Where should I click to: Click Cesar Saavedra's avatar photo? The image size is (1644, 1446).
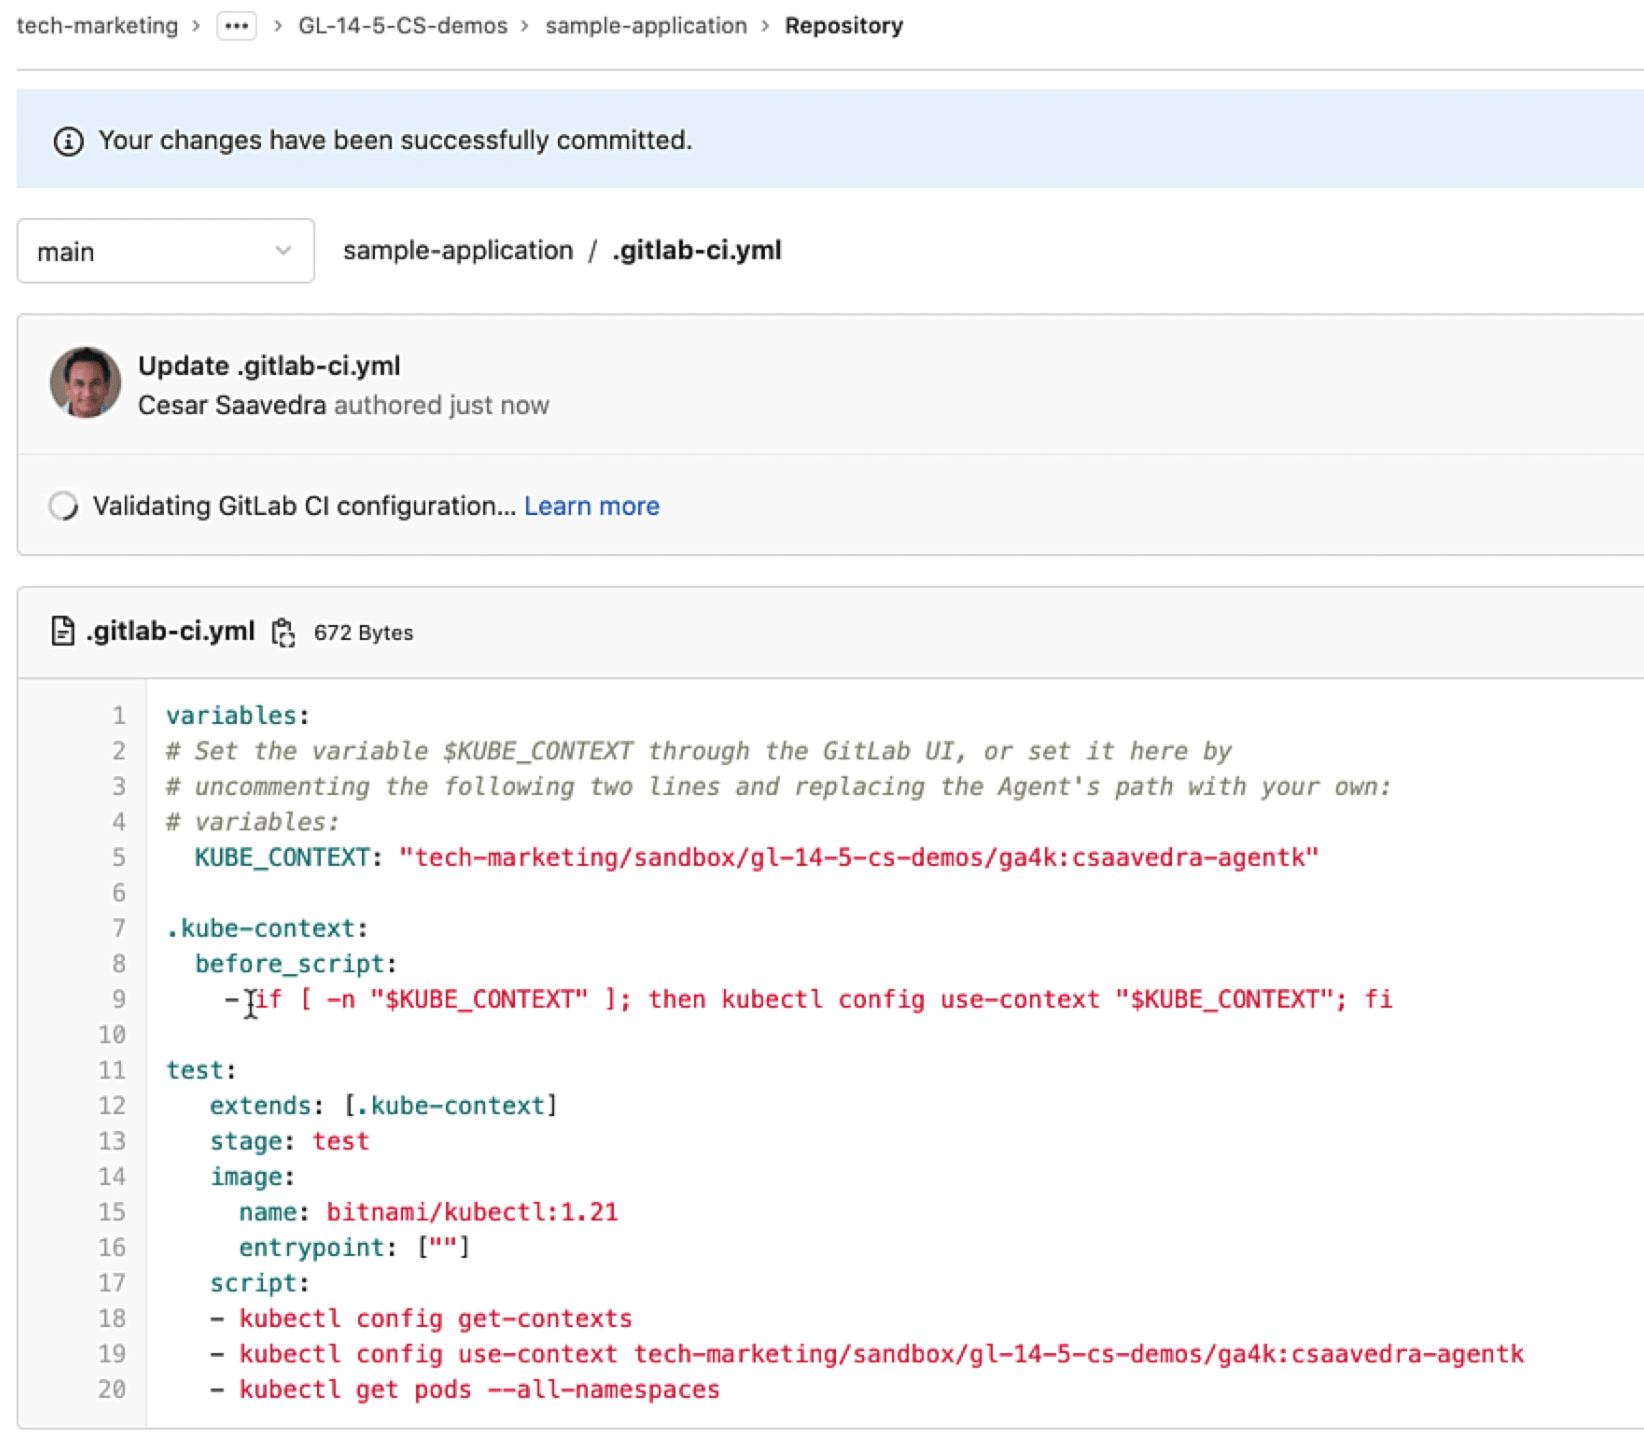pos(86,383)
